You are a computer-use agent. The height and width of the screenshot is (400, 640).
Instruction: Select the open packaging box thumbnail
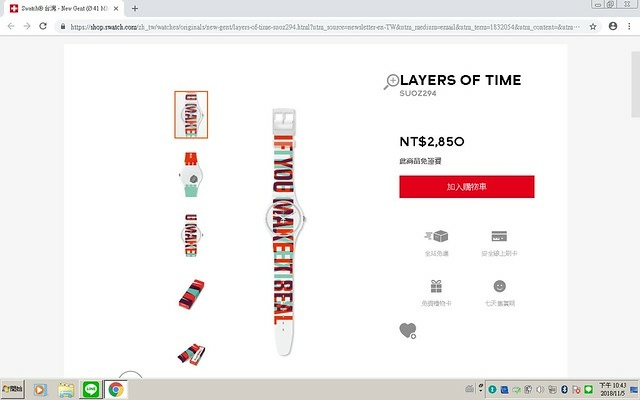tap(191, 353)
